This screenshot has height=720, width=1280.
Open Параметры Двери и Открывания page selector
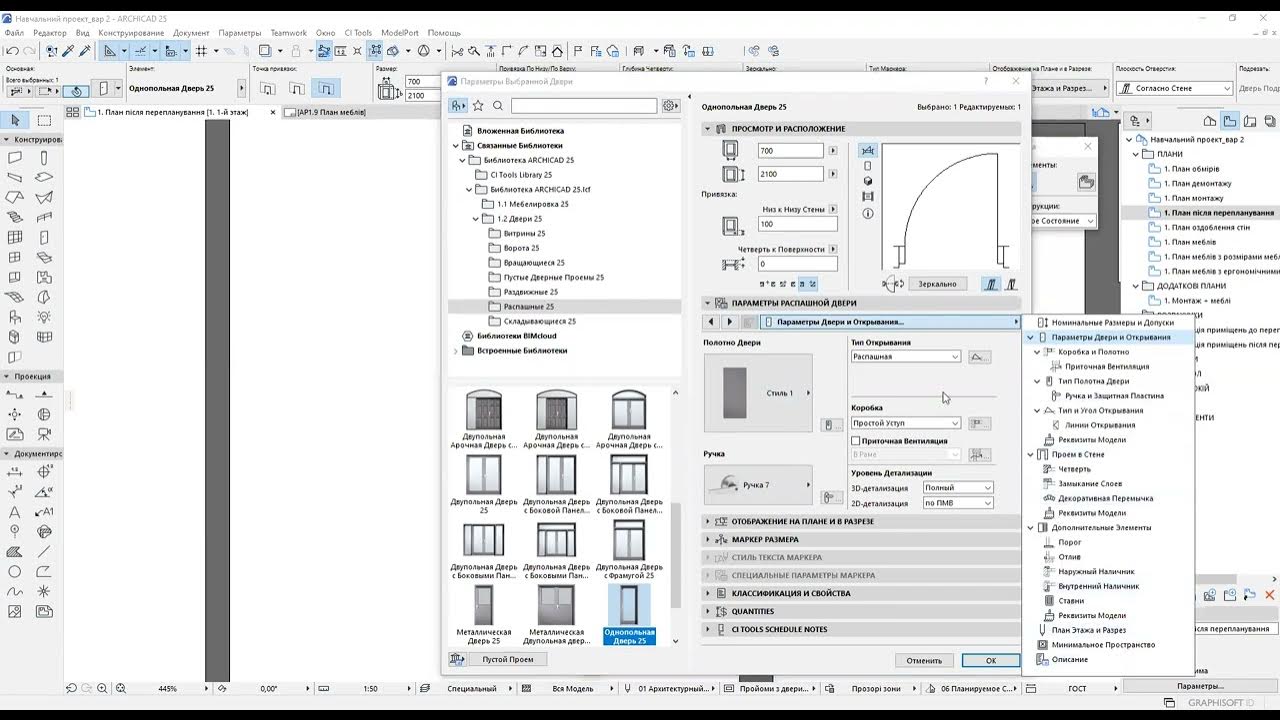click(x=890, y=322)
